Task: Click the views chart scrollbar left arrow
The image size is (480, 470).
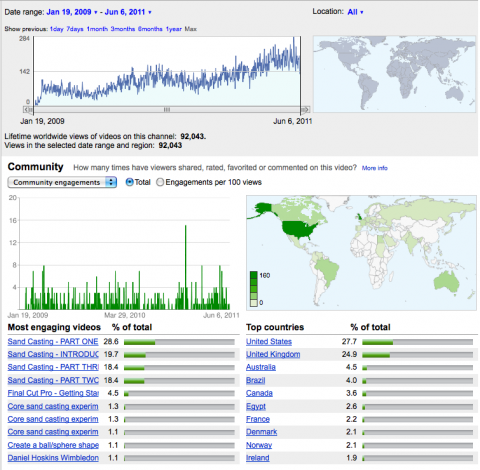Action: click(x=26, y=109)
